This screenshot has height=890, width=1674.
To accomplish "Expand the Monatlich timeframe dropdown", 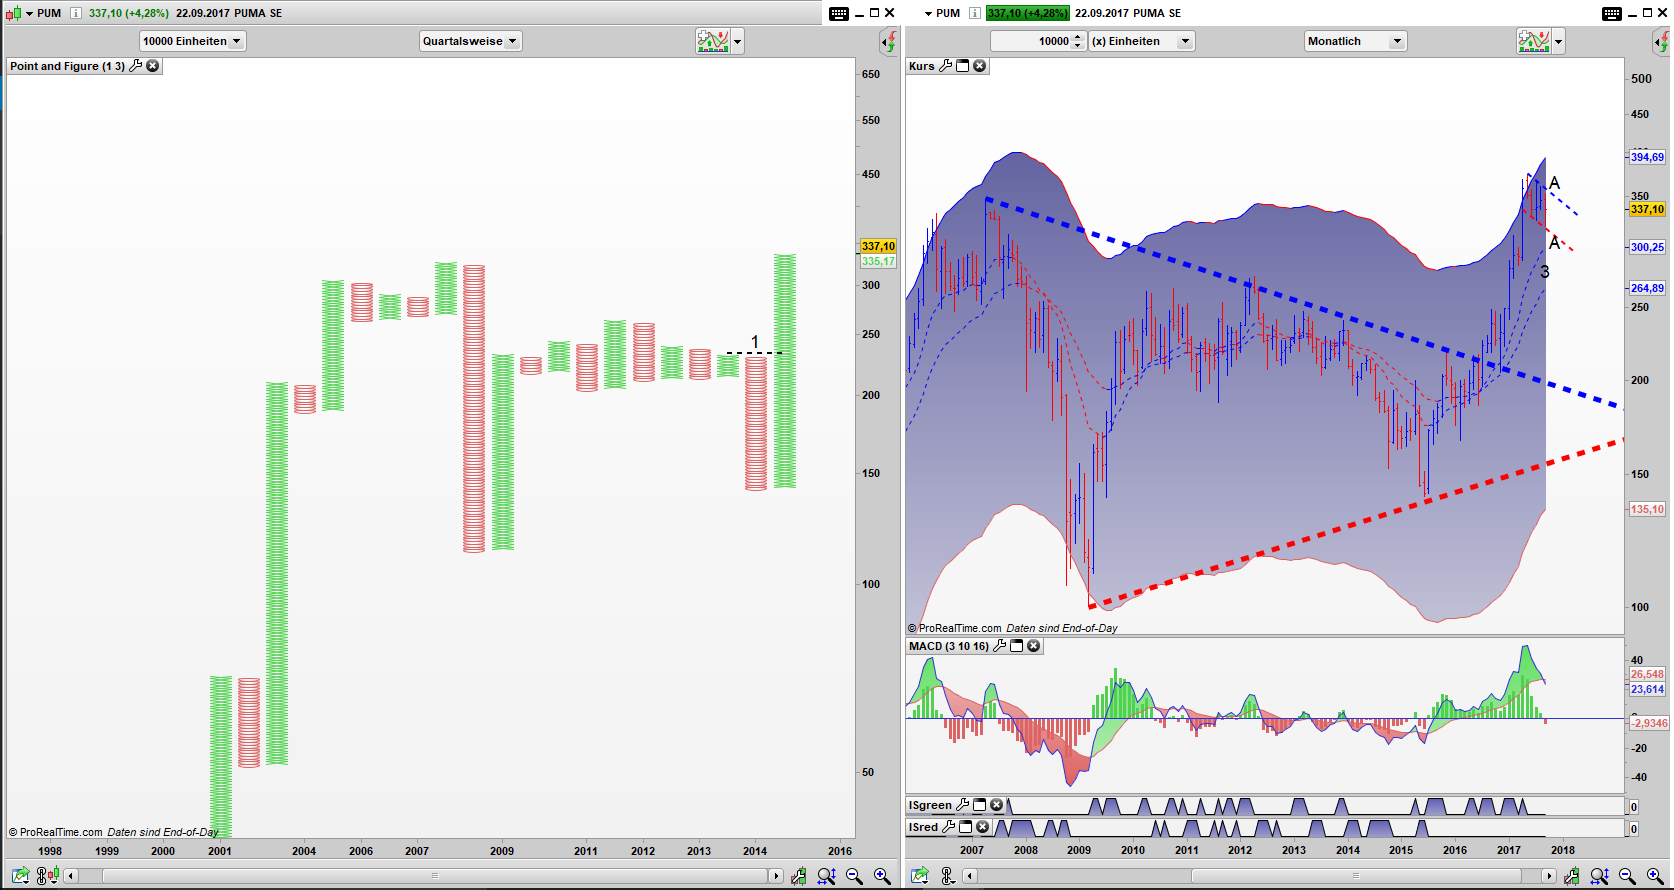I will pyautogui.click(x=1355, y=41).
